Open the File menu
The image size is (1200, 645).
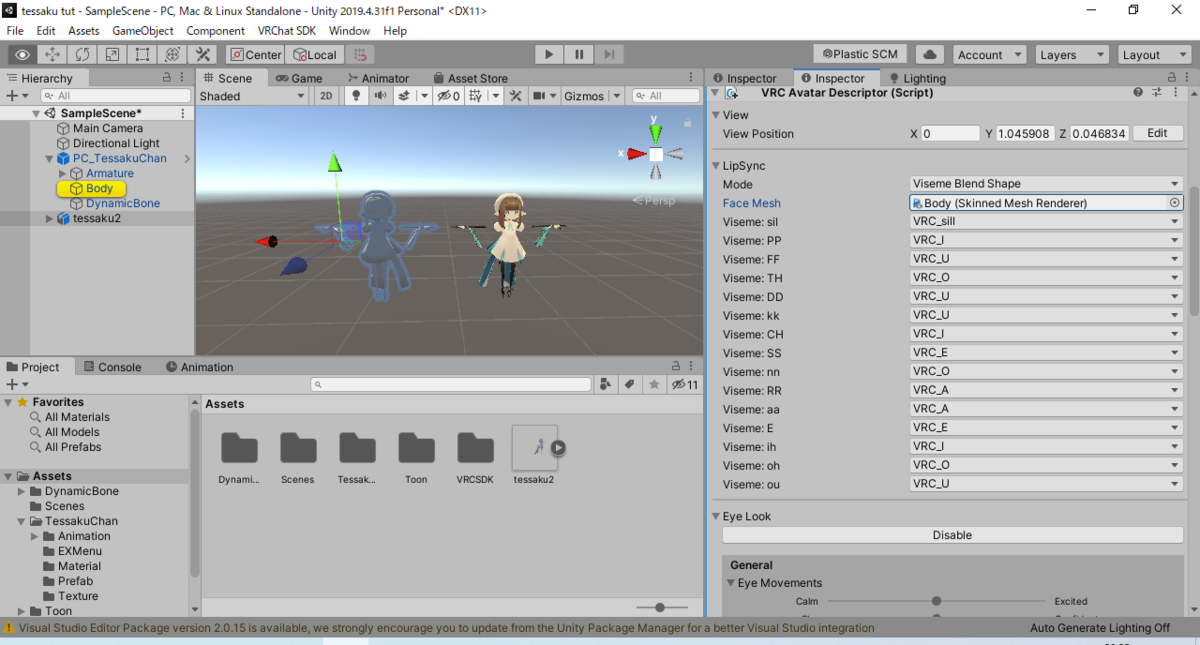pyautogui.click(x=16, y=31)
